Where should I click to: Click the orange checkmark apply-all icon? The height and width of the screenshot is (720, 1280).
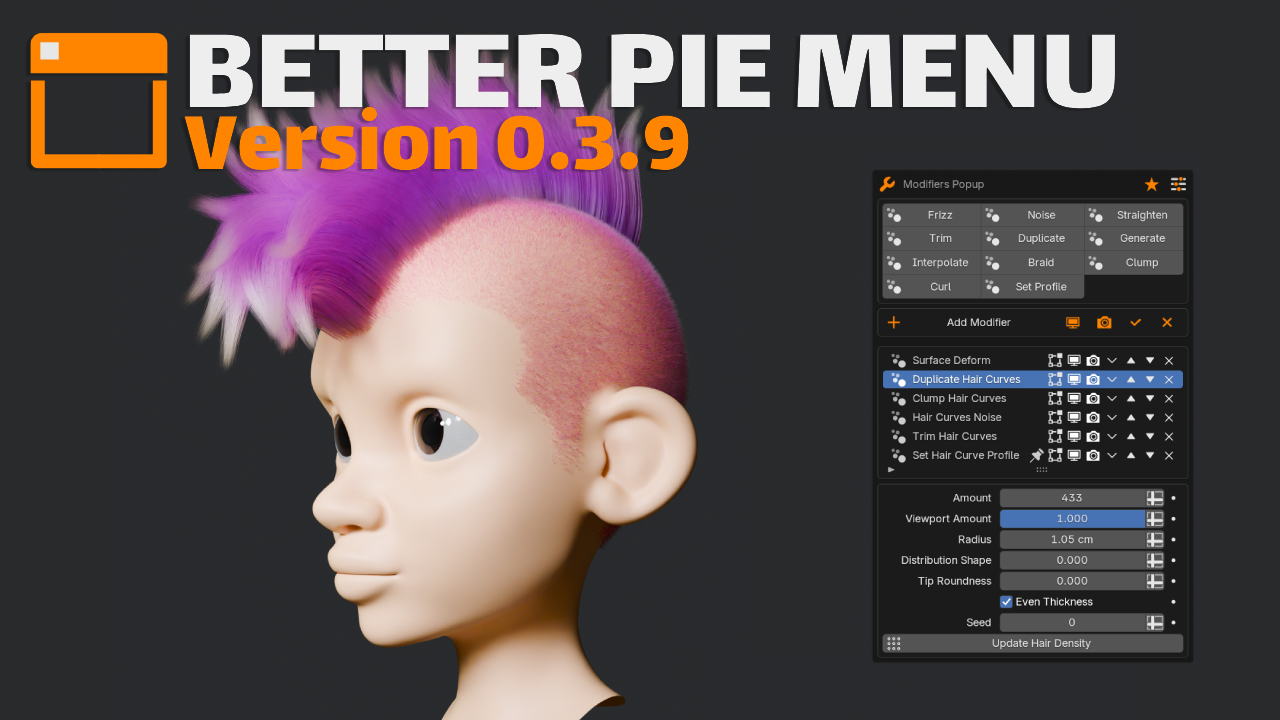coord(1136,322)
